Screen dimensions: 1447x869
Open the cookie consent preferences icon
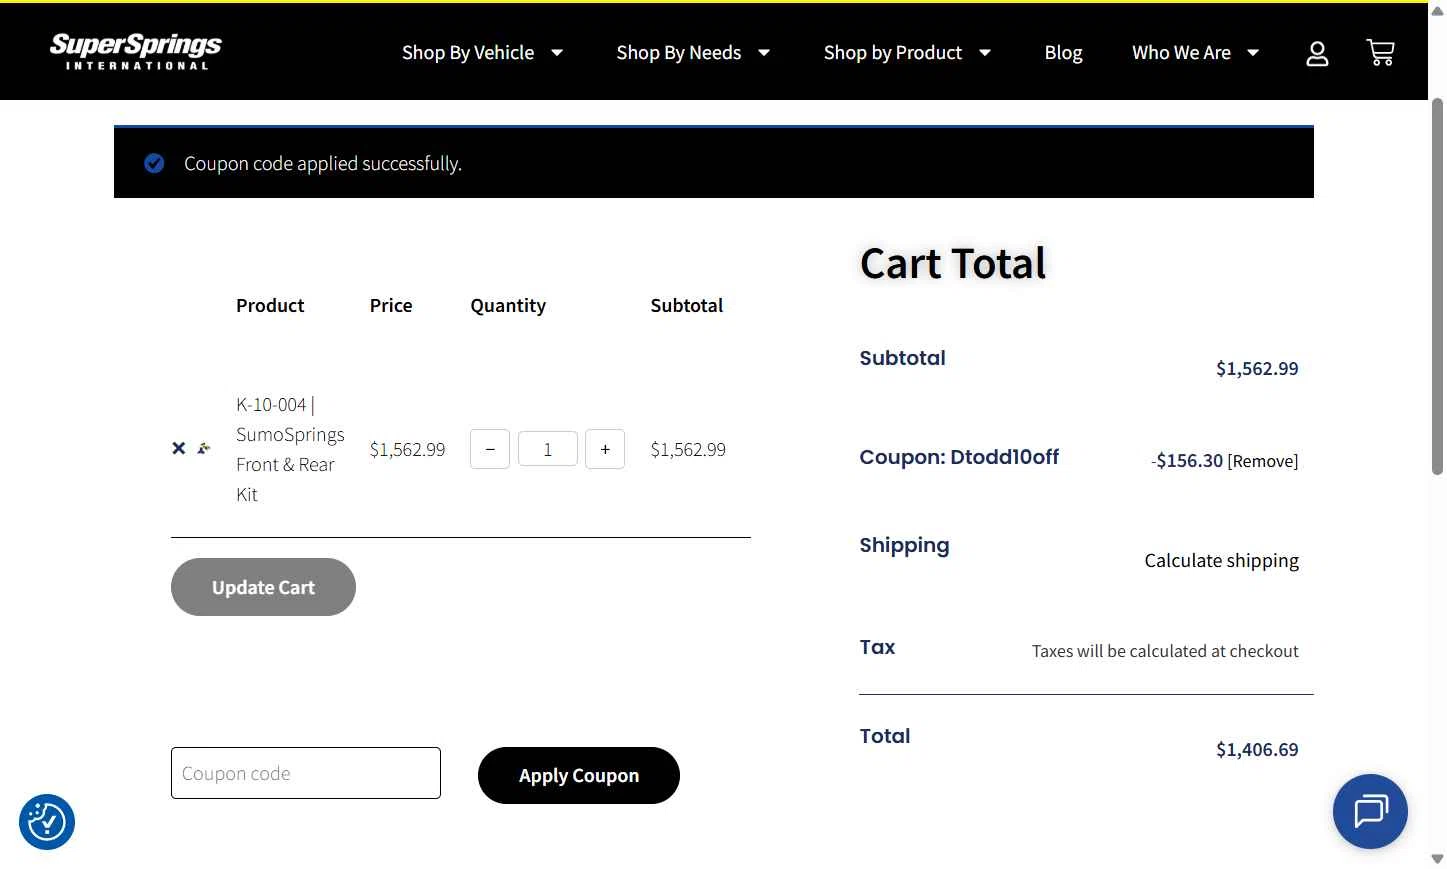pyautogui.click(x=47, y=822)
